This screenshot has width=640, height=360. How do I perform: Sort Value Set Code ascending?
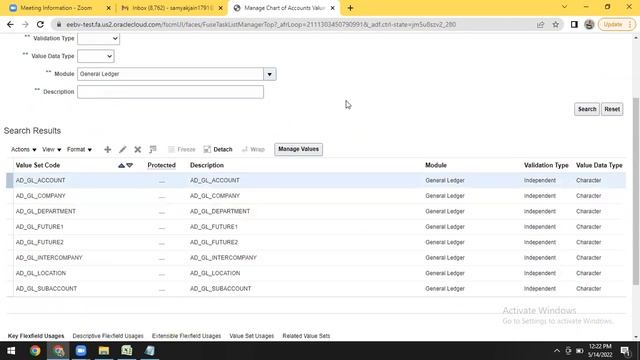121,165
